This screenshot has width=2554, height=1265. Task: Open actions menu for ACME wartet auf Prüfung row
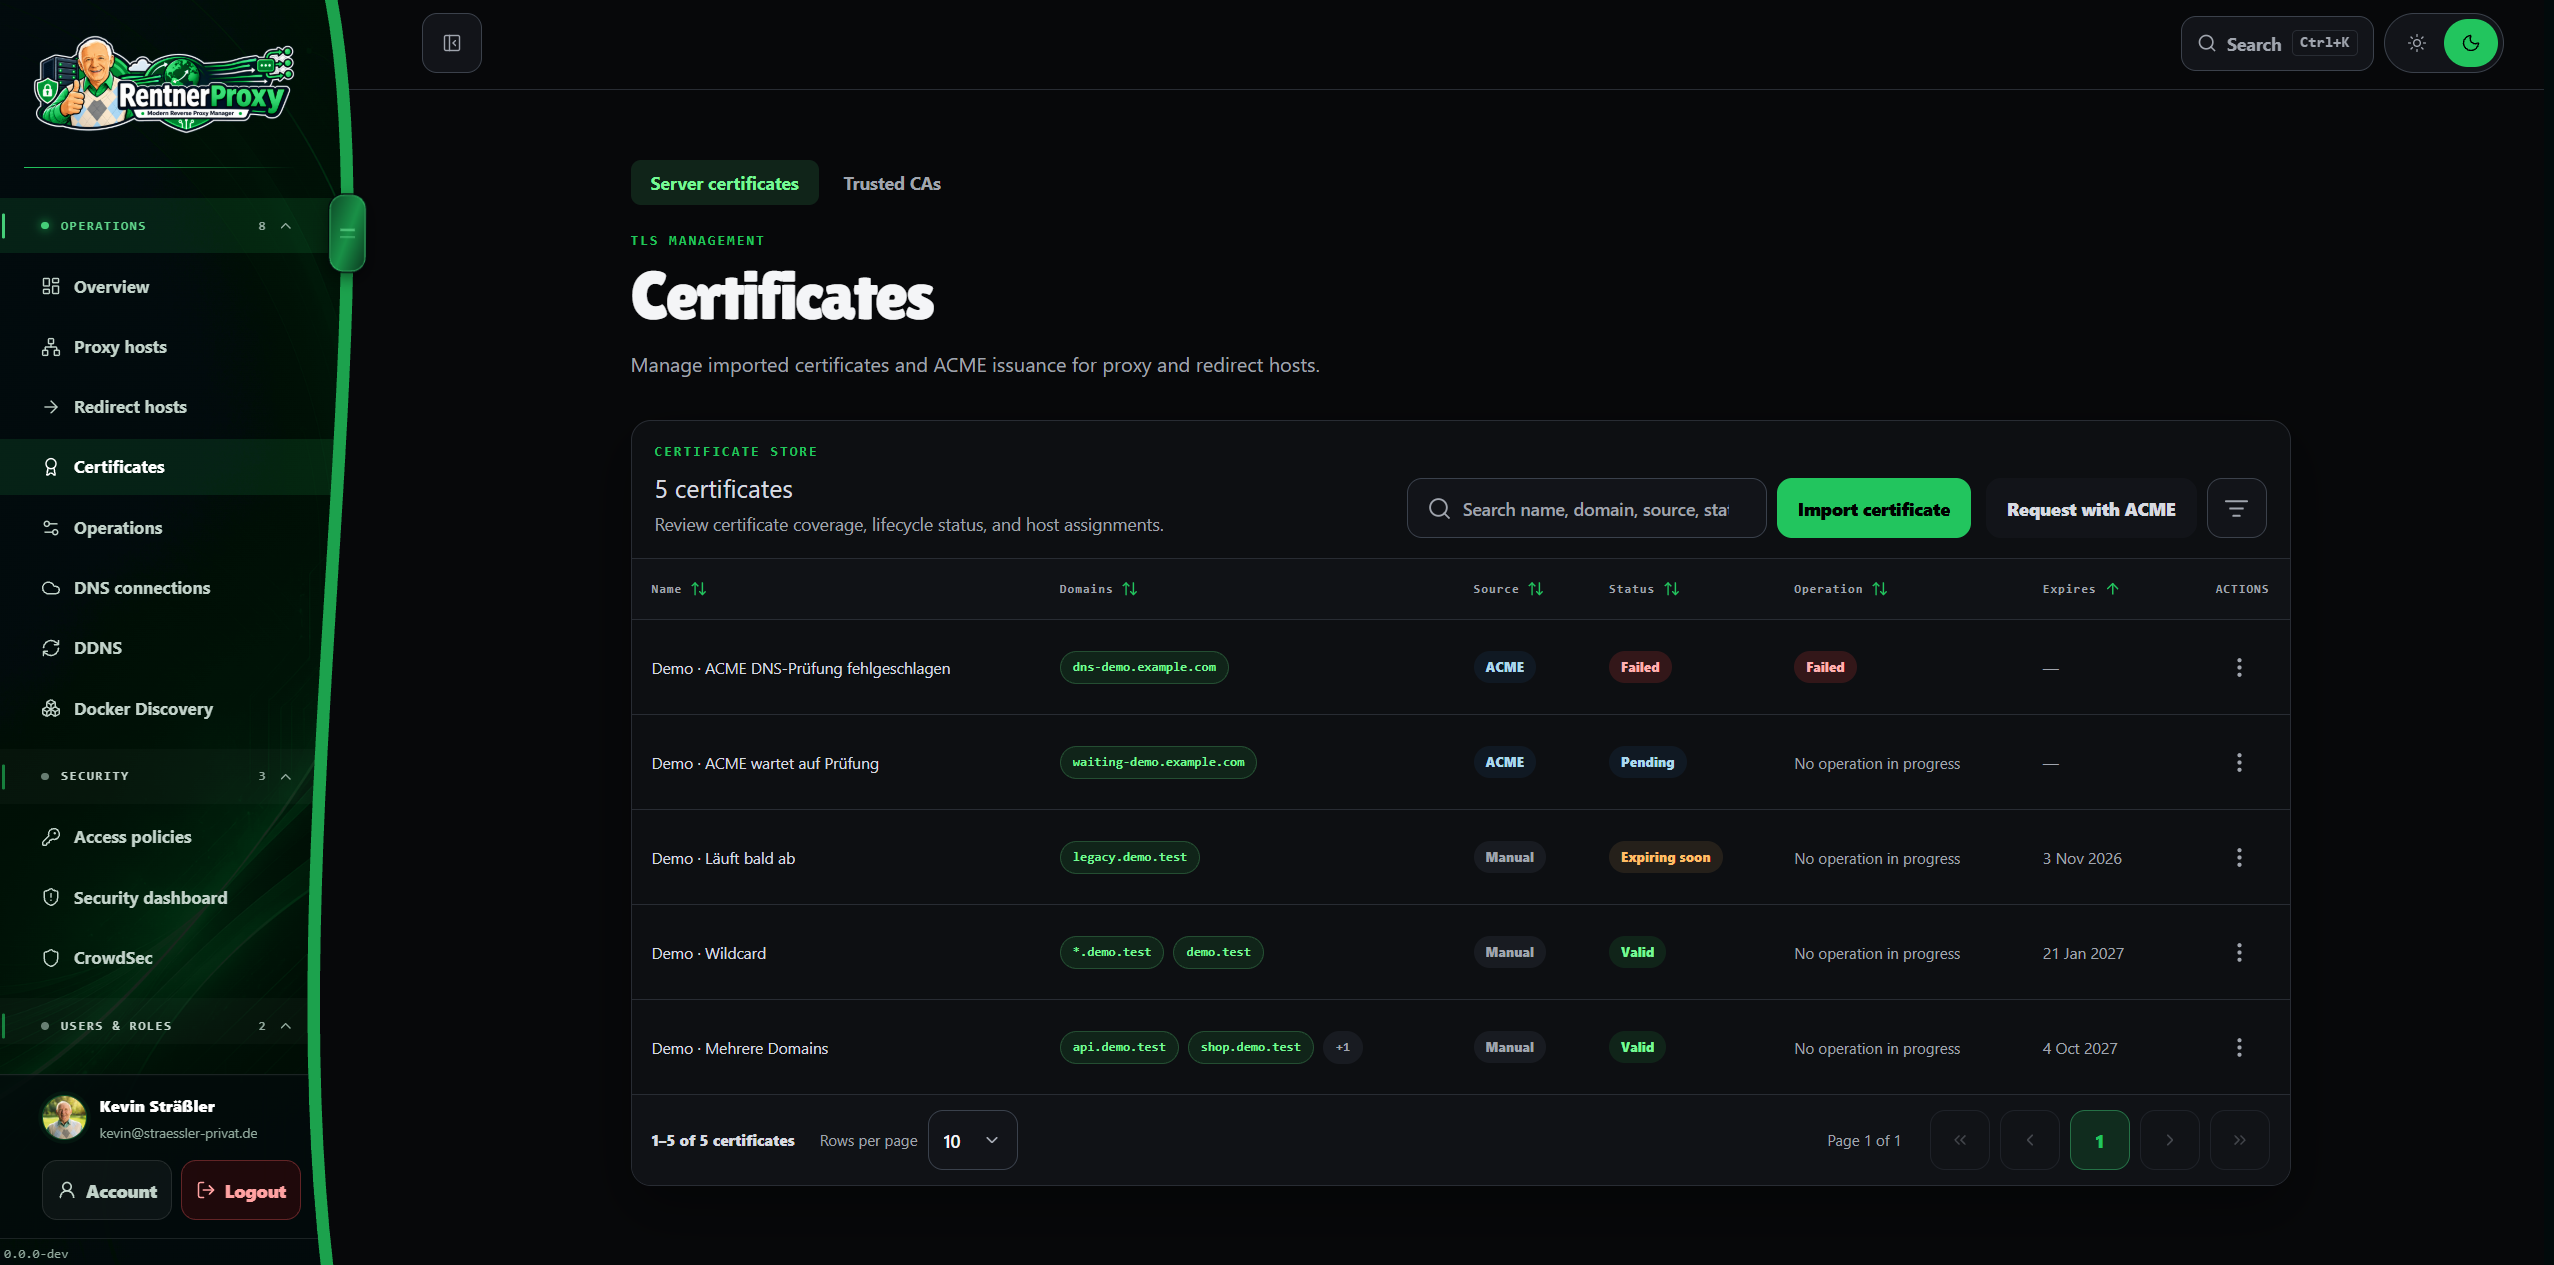point(2239,762)
